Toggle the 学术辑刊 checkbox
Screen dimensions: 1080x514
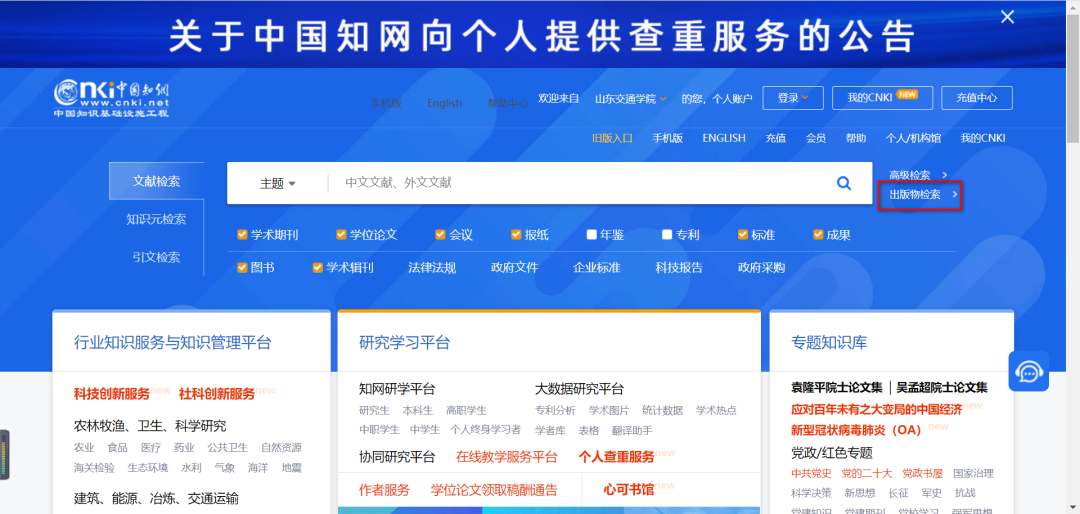318,267
